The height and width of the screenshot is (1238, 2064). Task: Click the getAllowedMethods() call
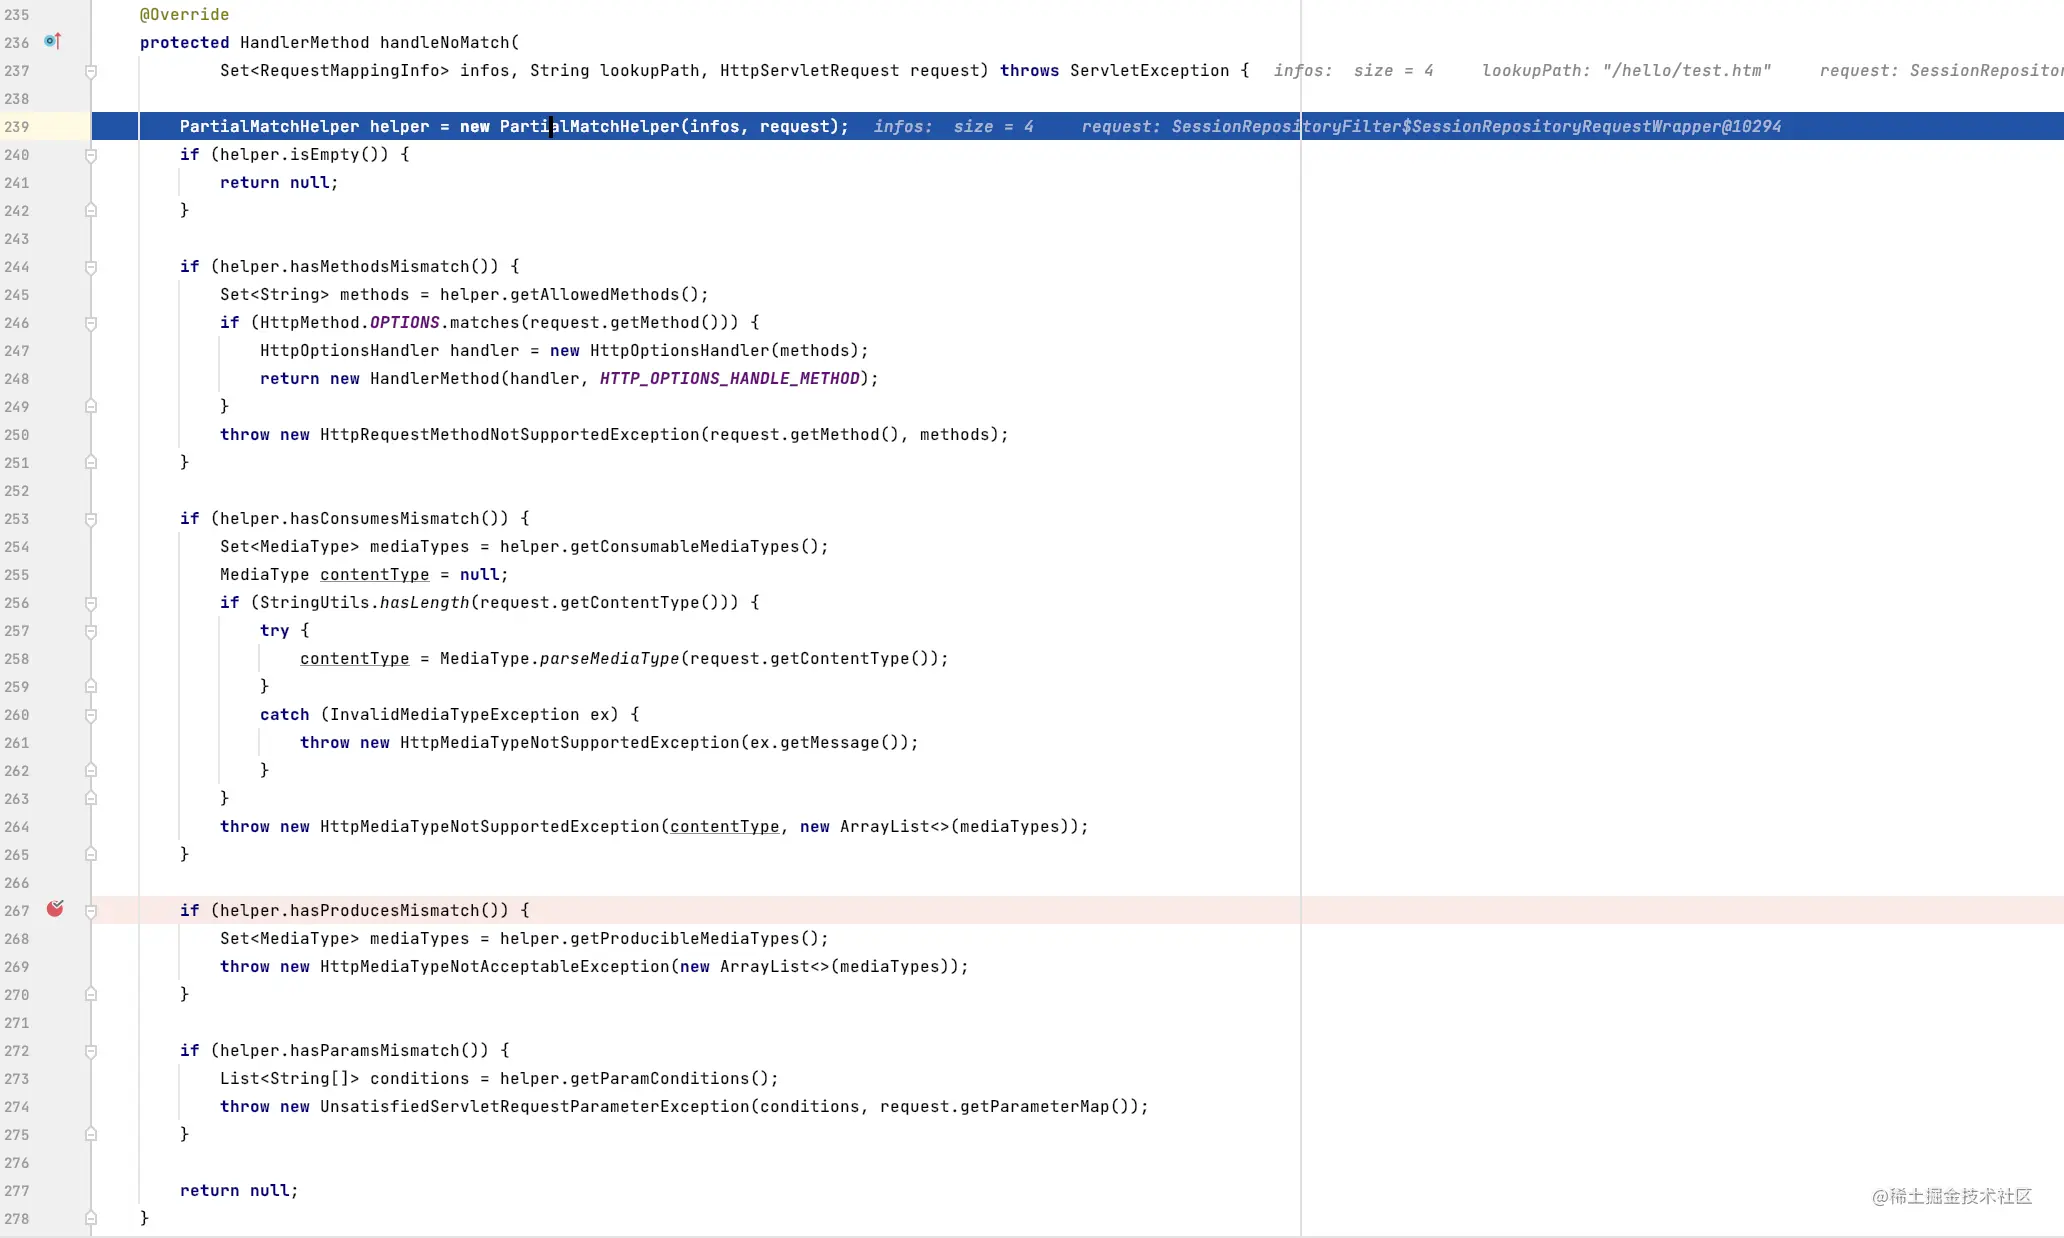[604, 294]
